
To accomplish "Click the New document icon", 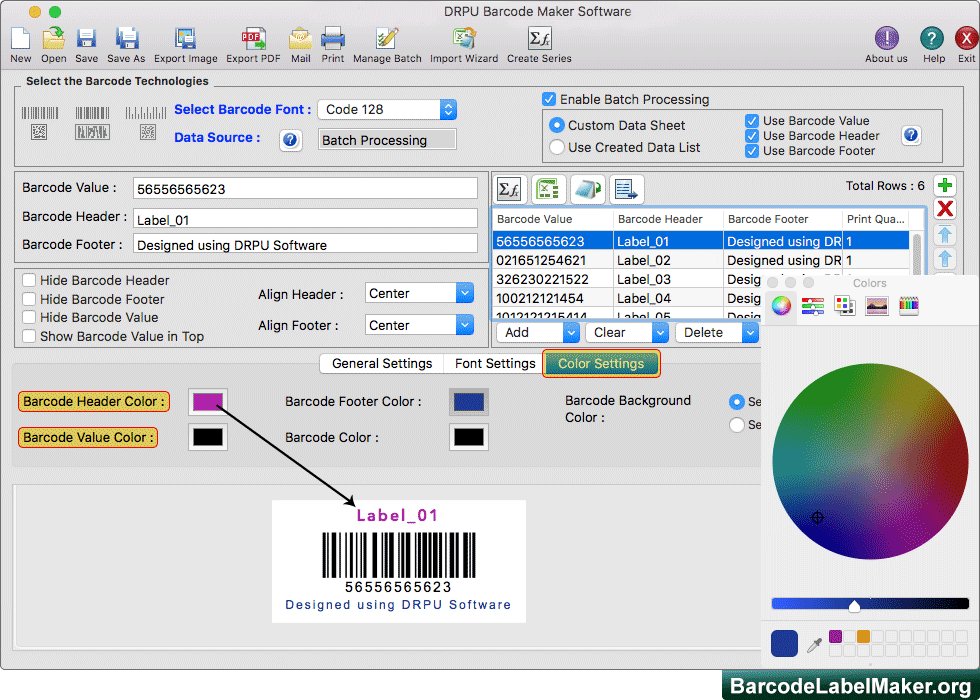I will [x=21, y=39].
